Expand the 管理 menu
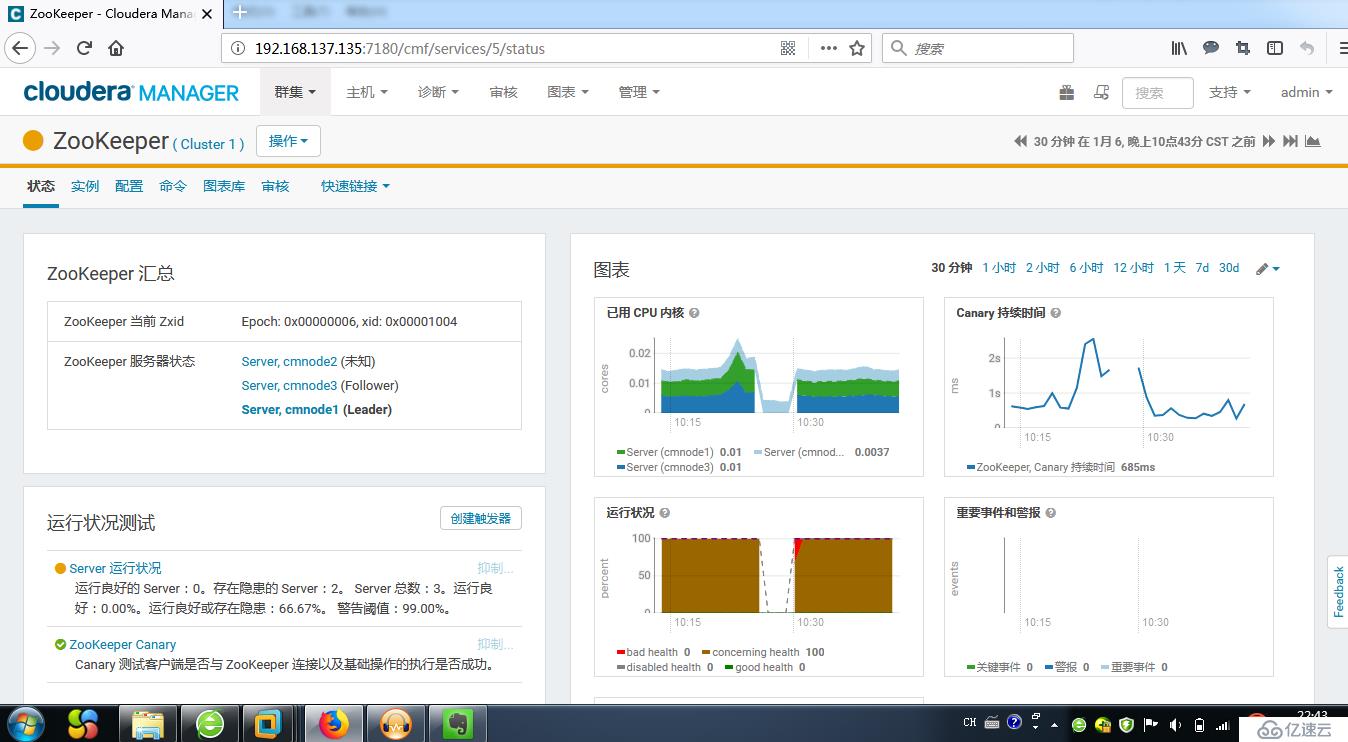This screenshot has height=742, width=1348. click(639, 92)
